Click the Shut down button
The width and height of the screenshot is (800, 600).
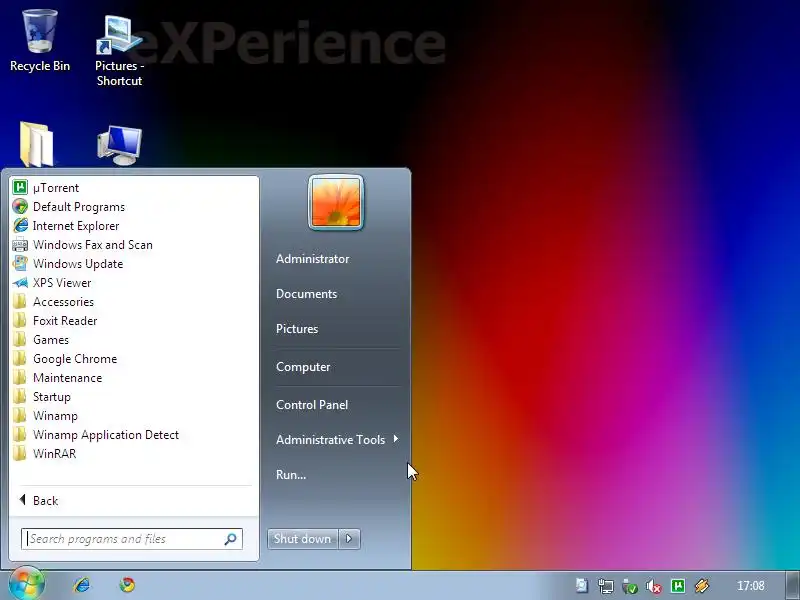[303, 539]
